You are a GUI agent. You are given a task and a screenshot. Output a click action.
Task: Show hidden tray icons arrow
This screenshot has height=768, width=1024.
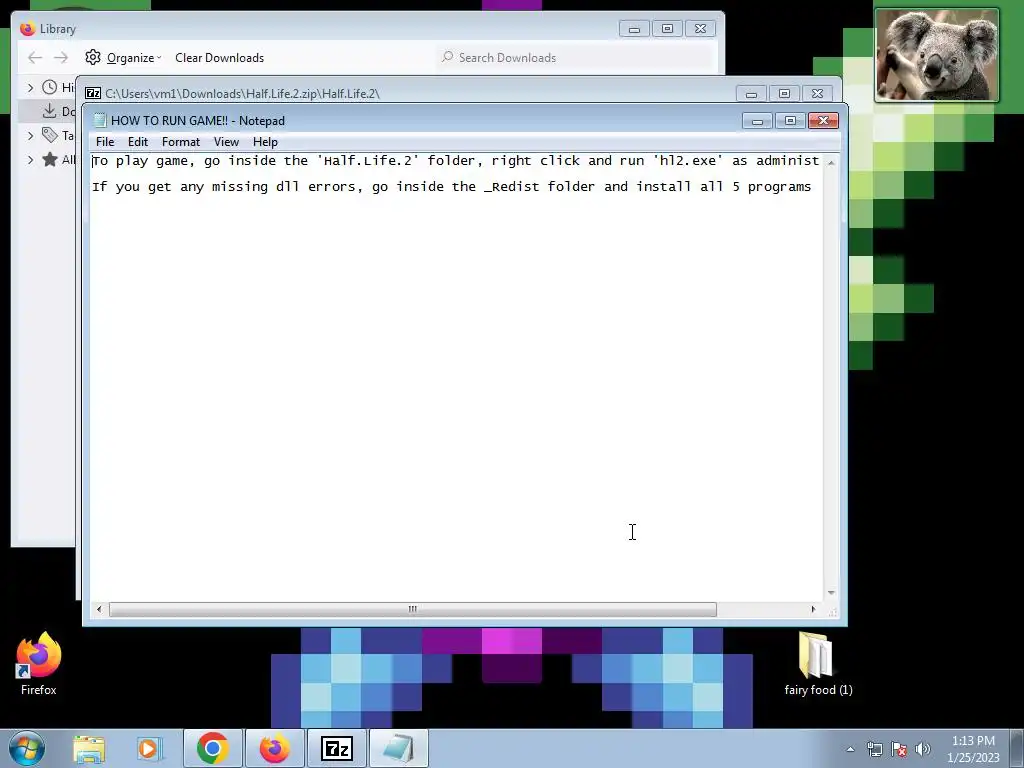coord(850,749)
